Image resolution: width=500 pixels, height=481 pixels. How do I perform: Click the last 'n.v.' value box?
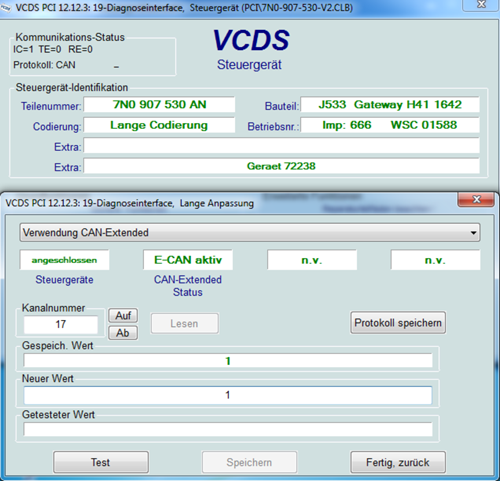pos(435,260)
